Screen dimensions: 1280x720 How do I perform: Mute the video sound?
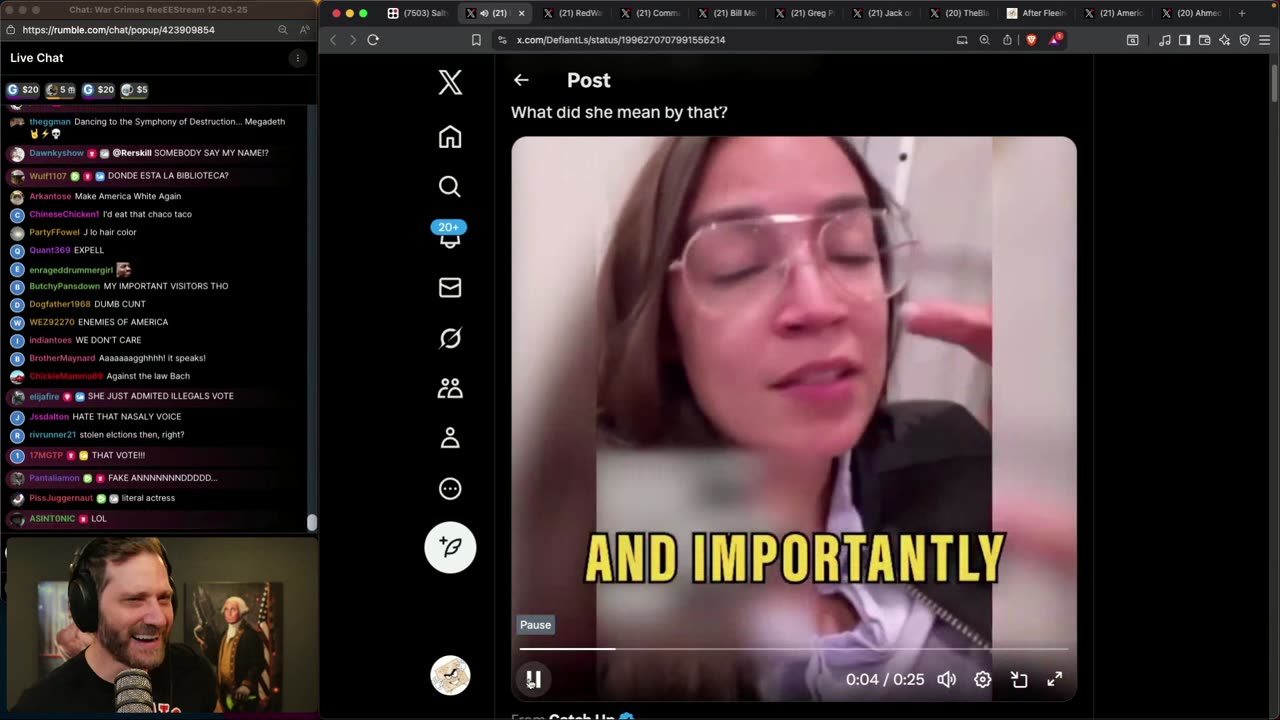946,679
